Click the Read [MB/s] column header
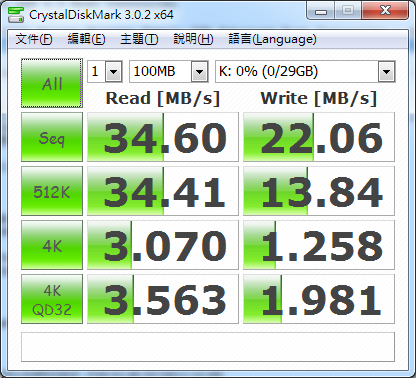Image resolution: width=416 pixels, height=378 pixels. [x=163, y=98]
